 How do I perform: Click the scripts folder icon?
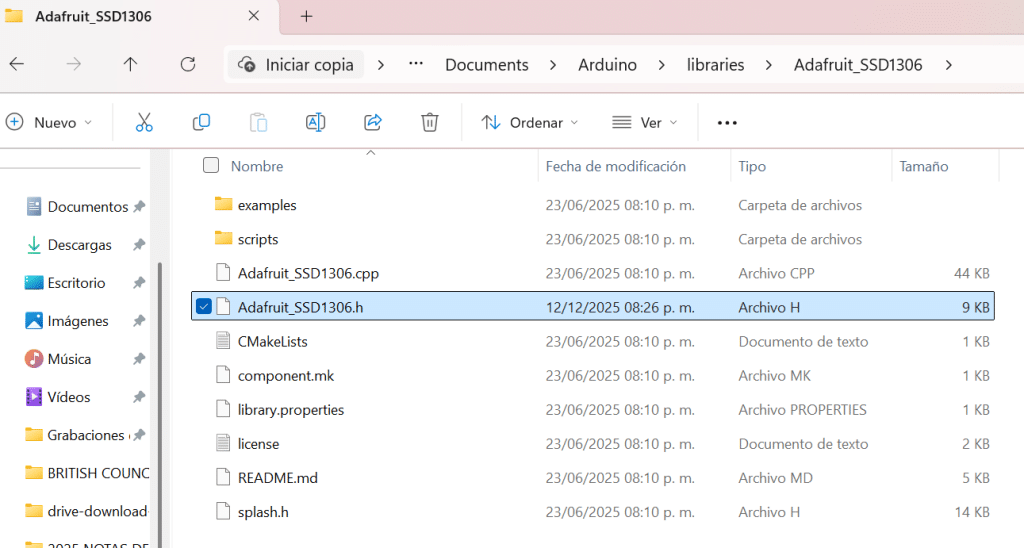click(223, 238)
